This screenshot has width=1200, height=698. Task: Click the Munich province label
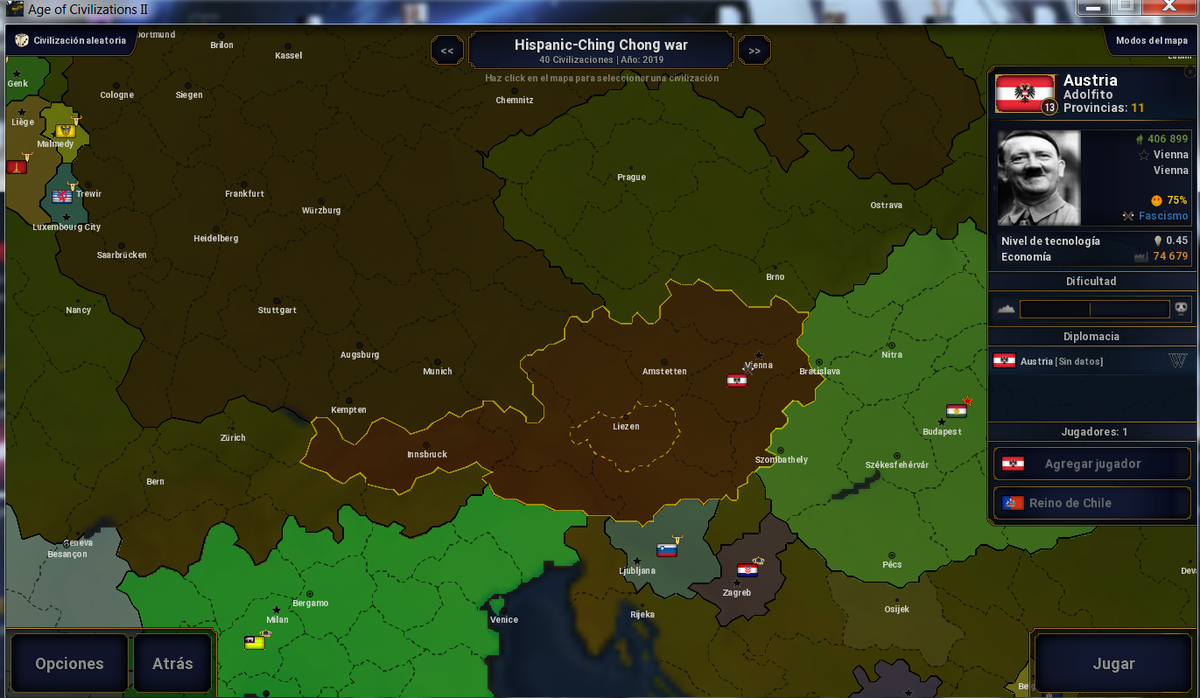point(437,371)
